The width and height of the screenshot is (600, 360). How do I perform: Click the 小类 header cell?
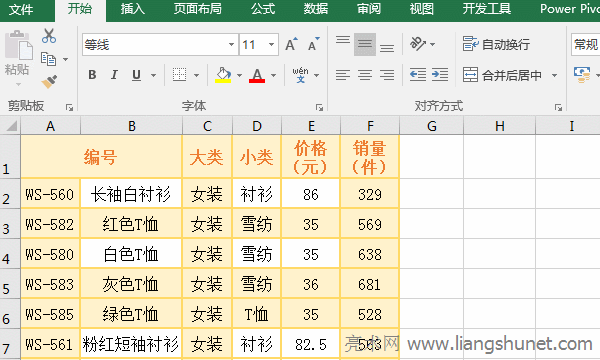pos(257,156)
